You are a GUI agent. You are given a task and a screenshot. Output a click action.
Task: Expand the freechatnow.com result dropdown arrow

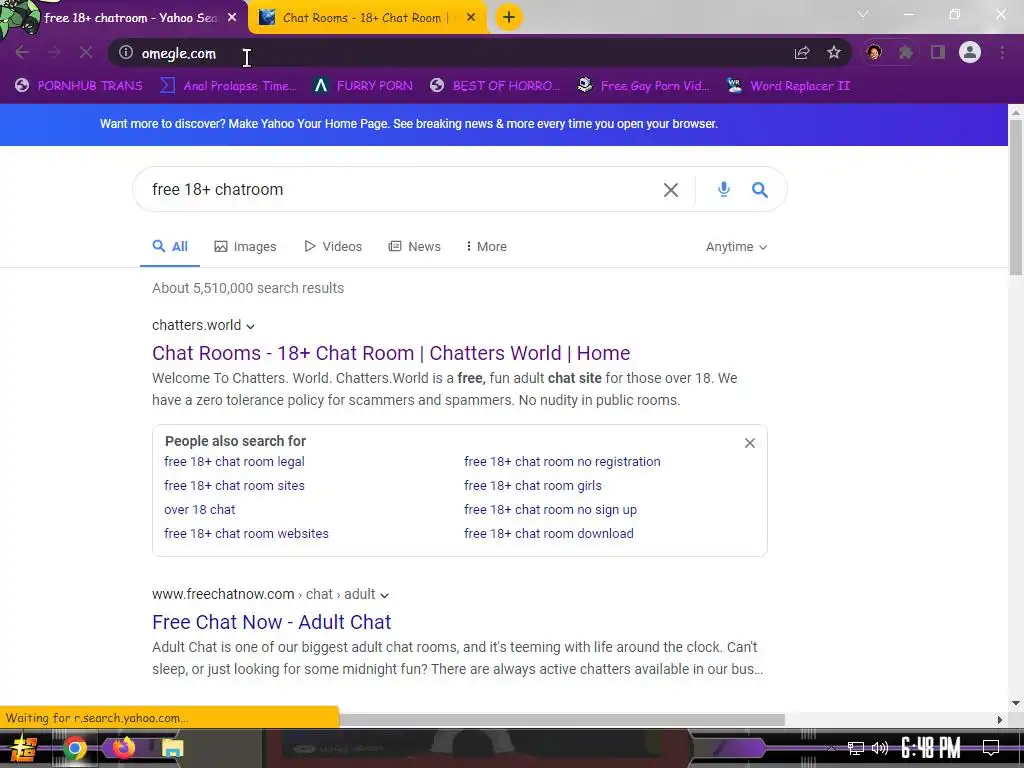pyautogui.click(x=385, y=595)
